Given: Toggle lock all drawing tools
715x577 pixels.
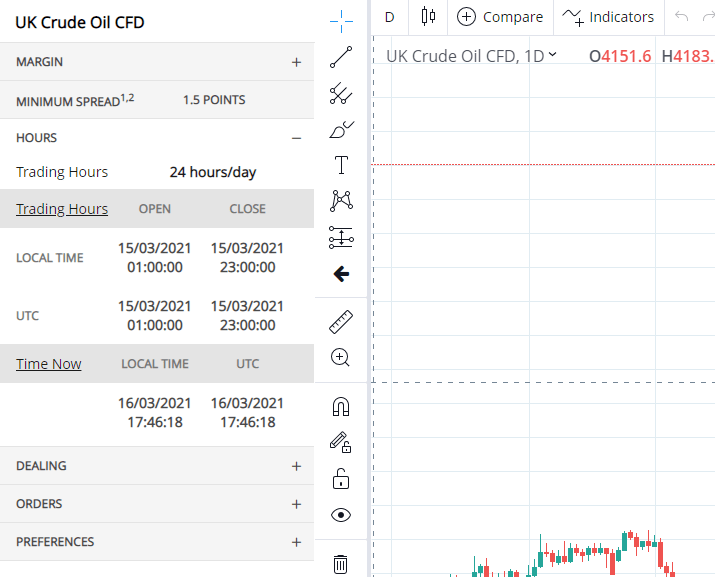Looking at the screenshot, I should pyautogui.click(x=341, y=479).
